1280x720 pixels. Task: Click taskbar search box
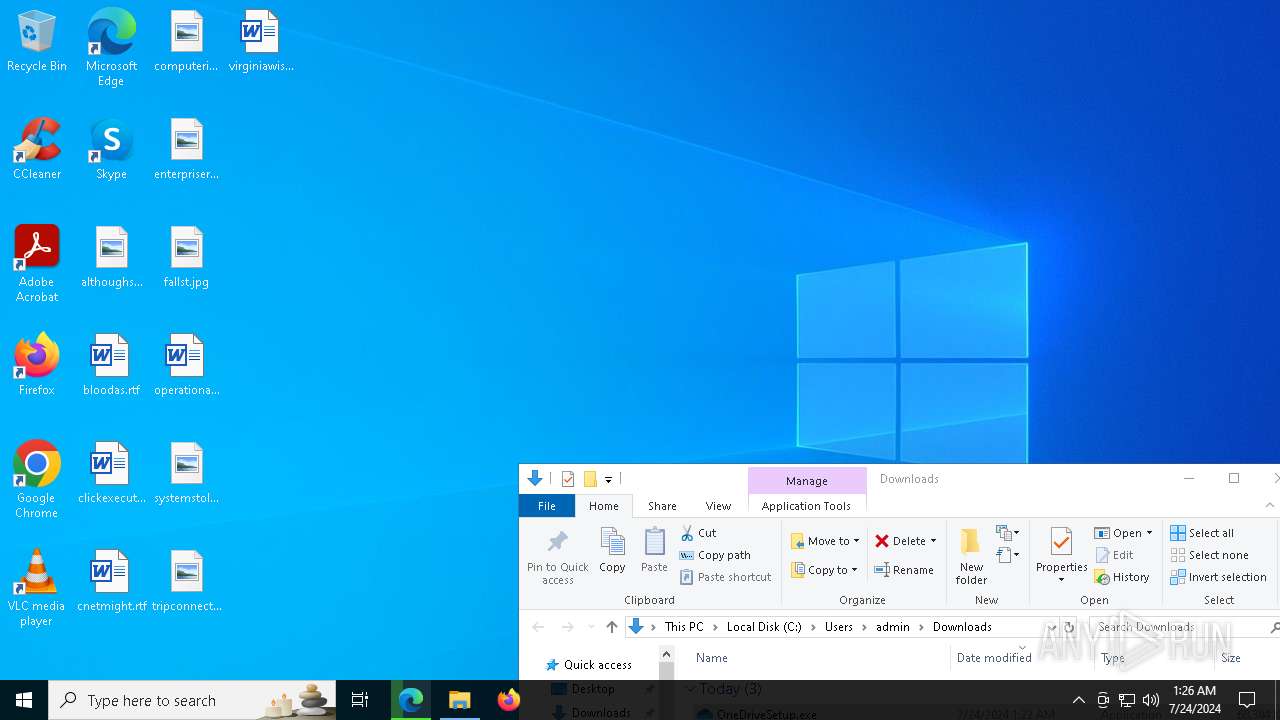[194, 700]
